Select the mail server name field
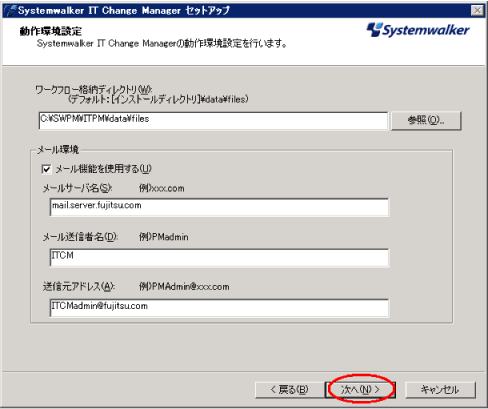The image size is (488, 409). 219,207
